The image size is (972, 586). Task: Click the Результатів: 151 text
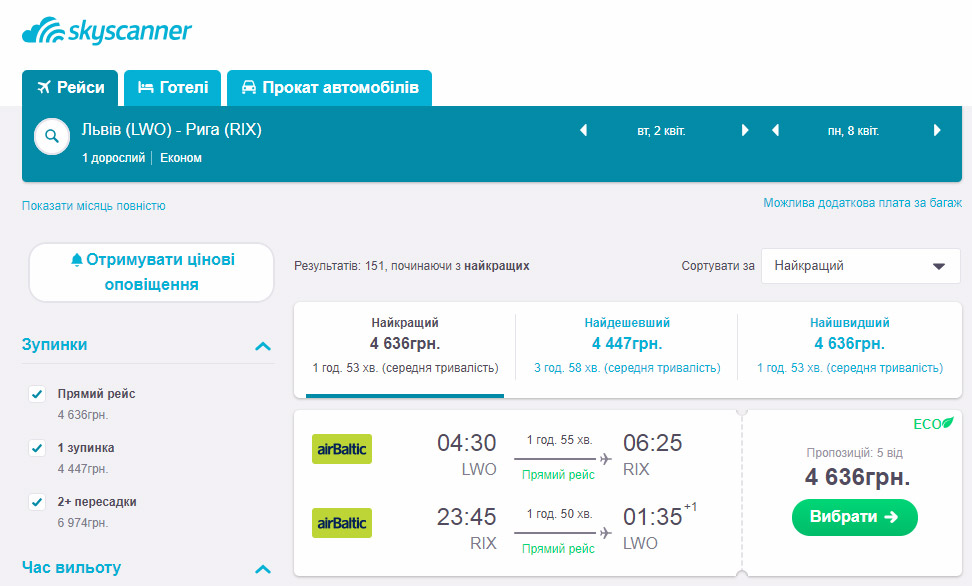tap(339, 266)
